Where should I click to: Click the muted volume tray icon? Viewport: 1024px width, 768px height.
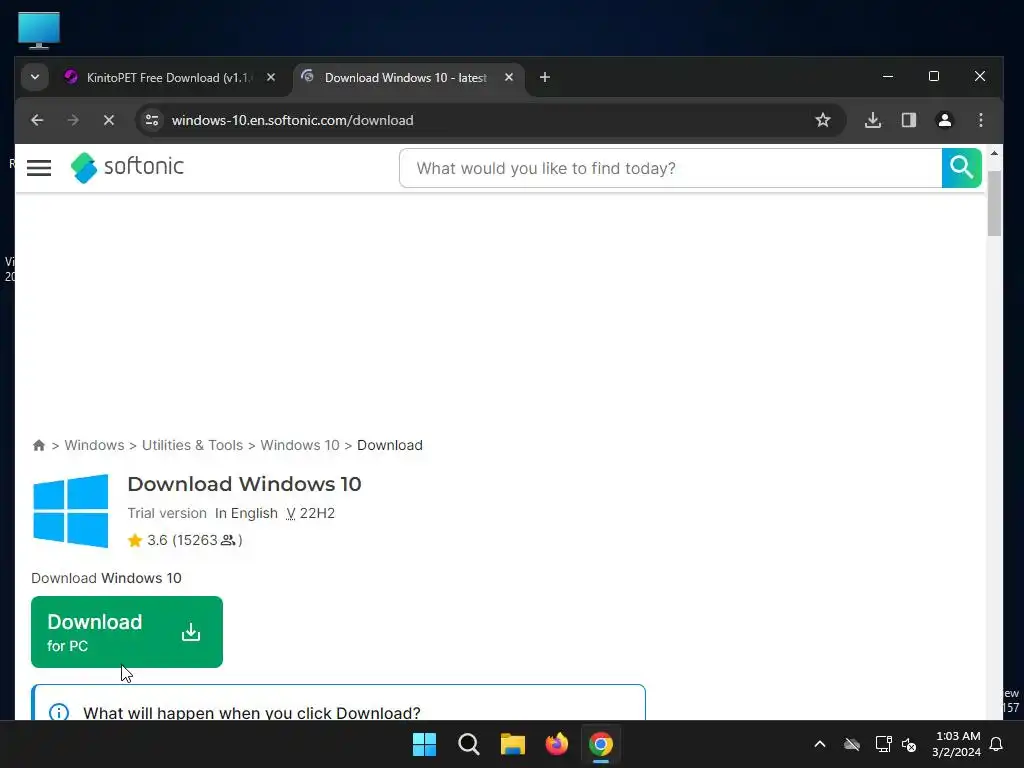pos(909,744)
